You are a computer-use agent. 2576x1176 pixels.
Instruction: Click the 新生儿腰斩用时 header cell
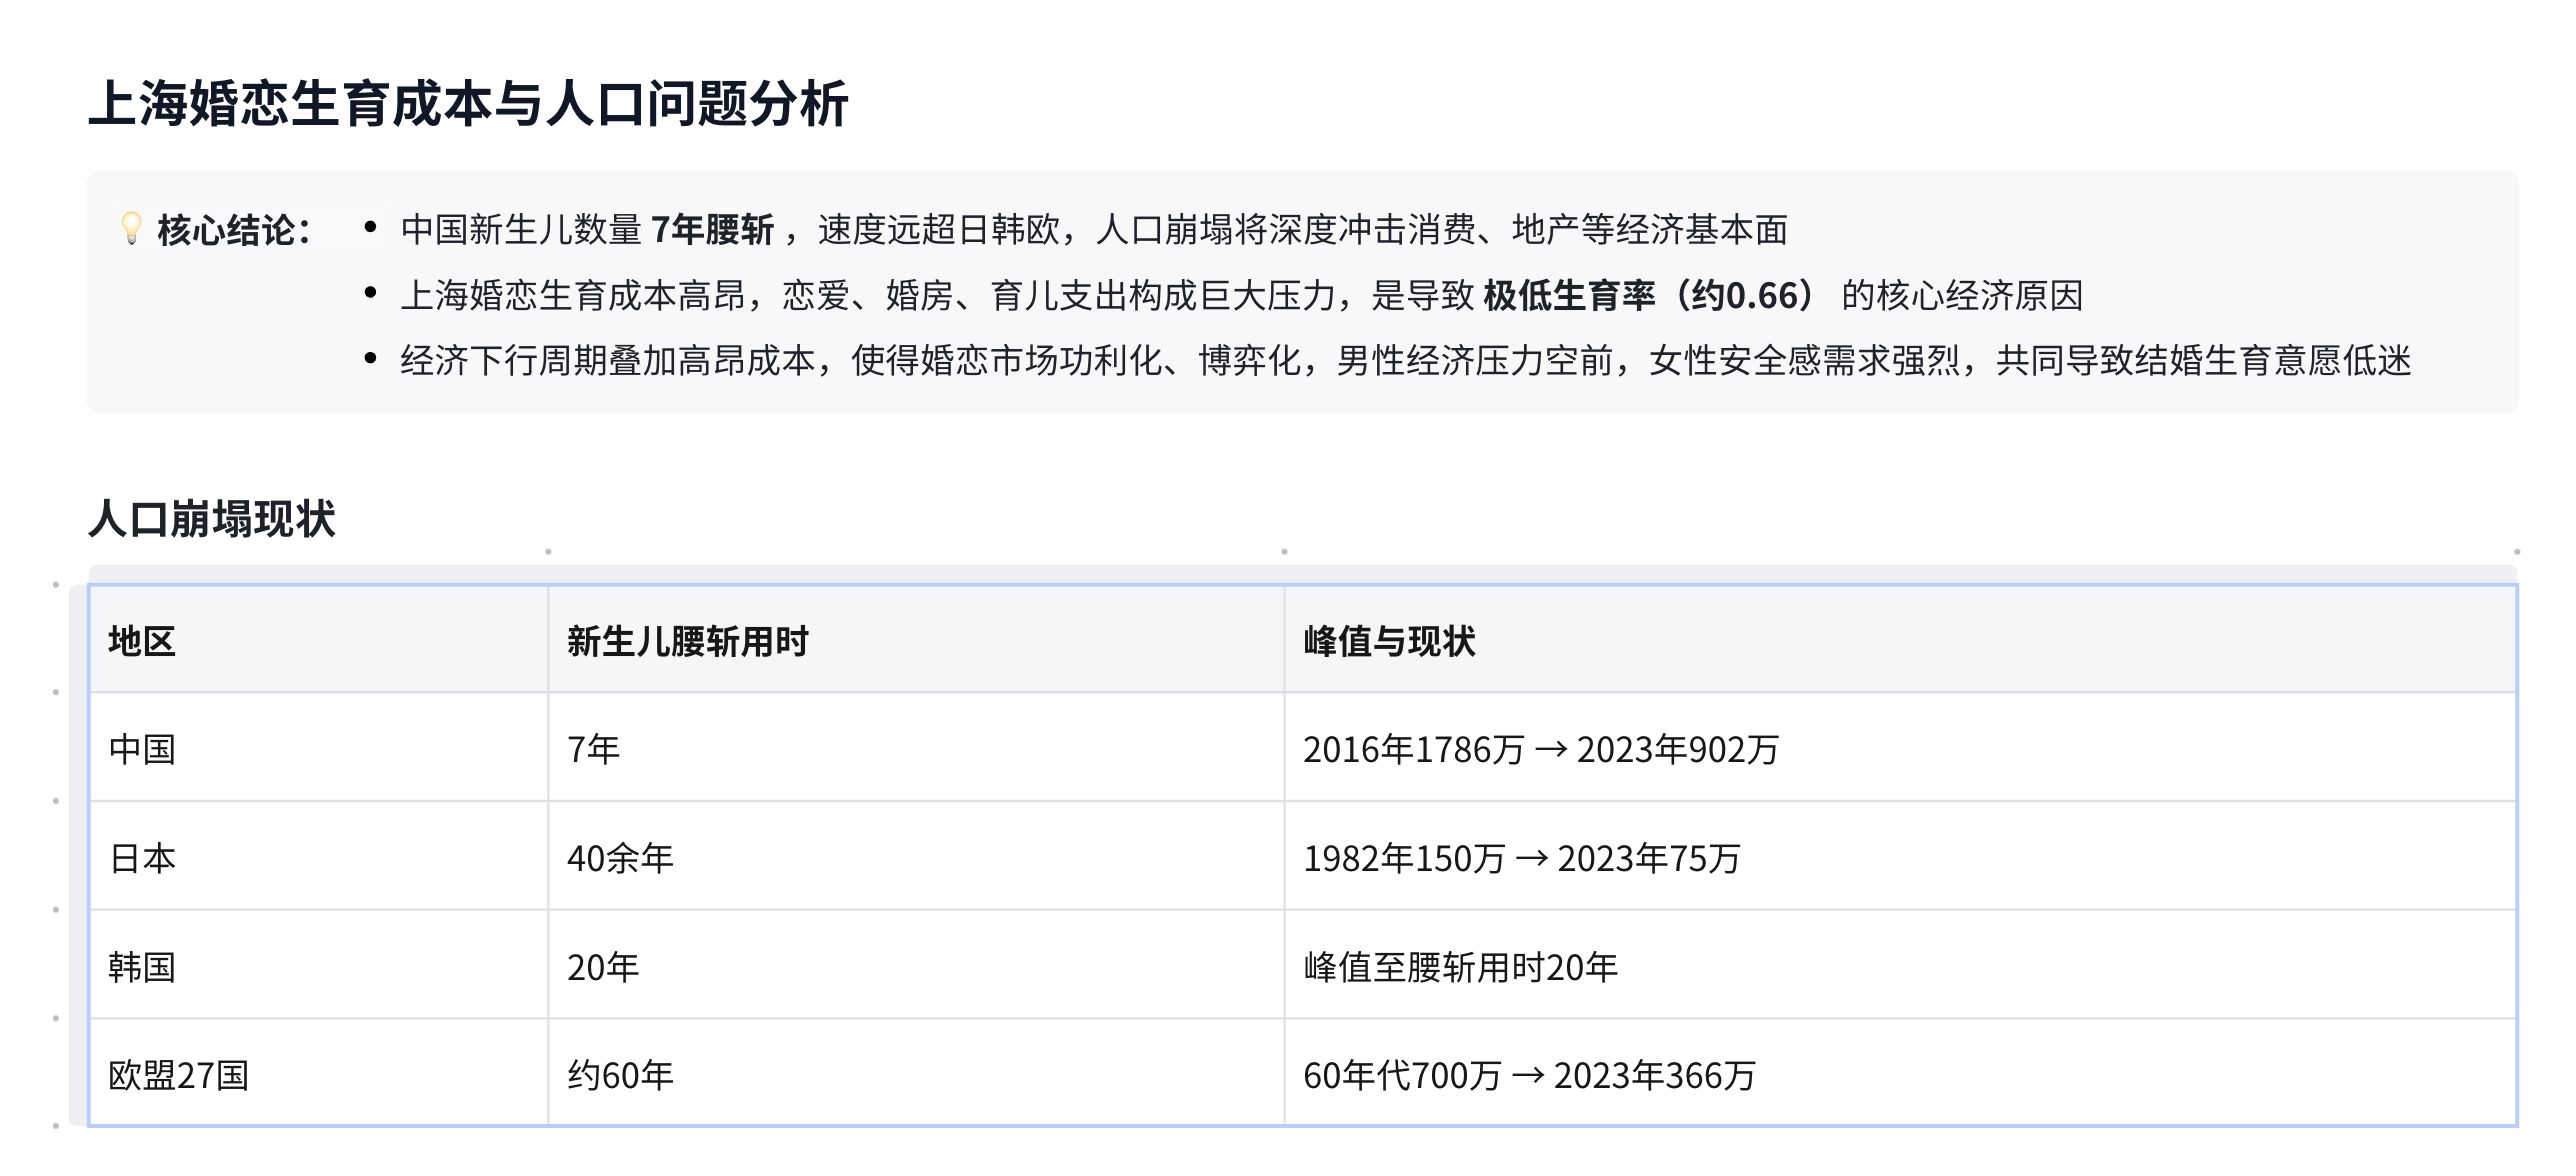916,640
